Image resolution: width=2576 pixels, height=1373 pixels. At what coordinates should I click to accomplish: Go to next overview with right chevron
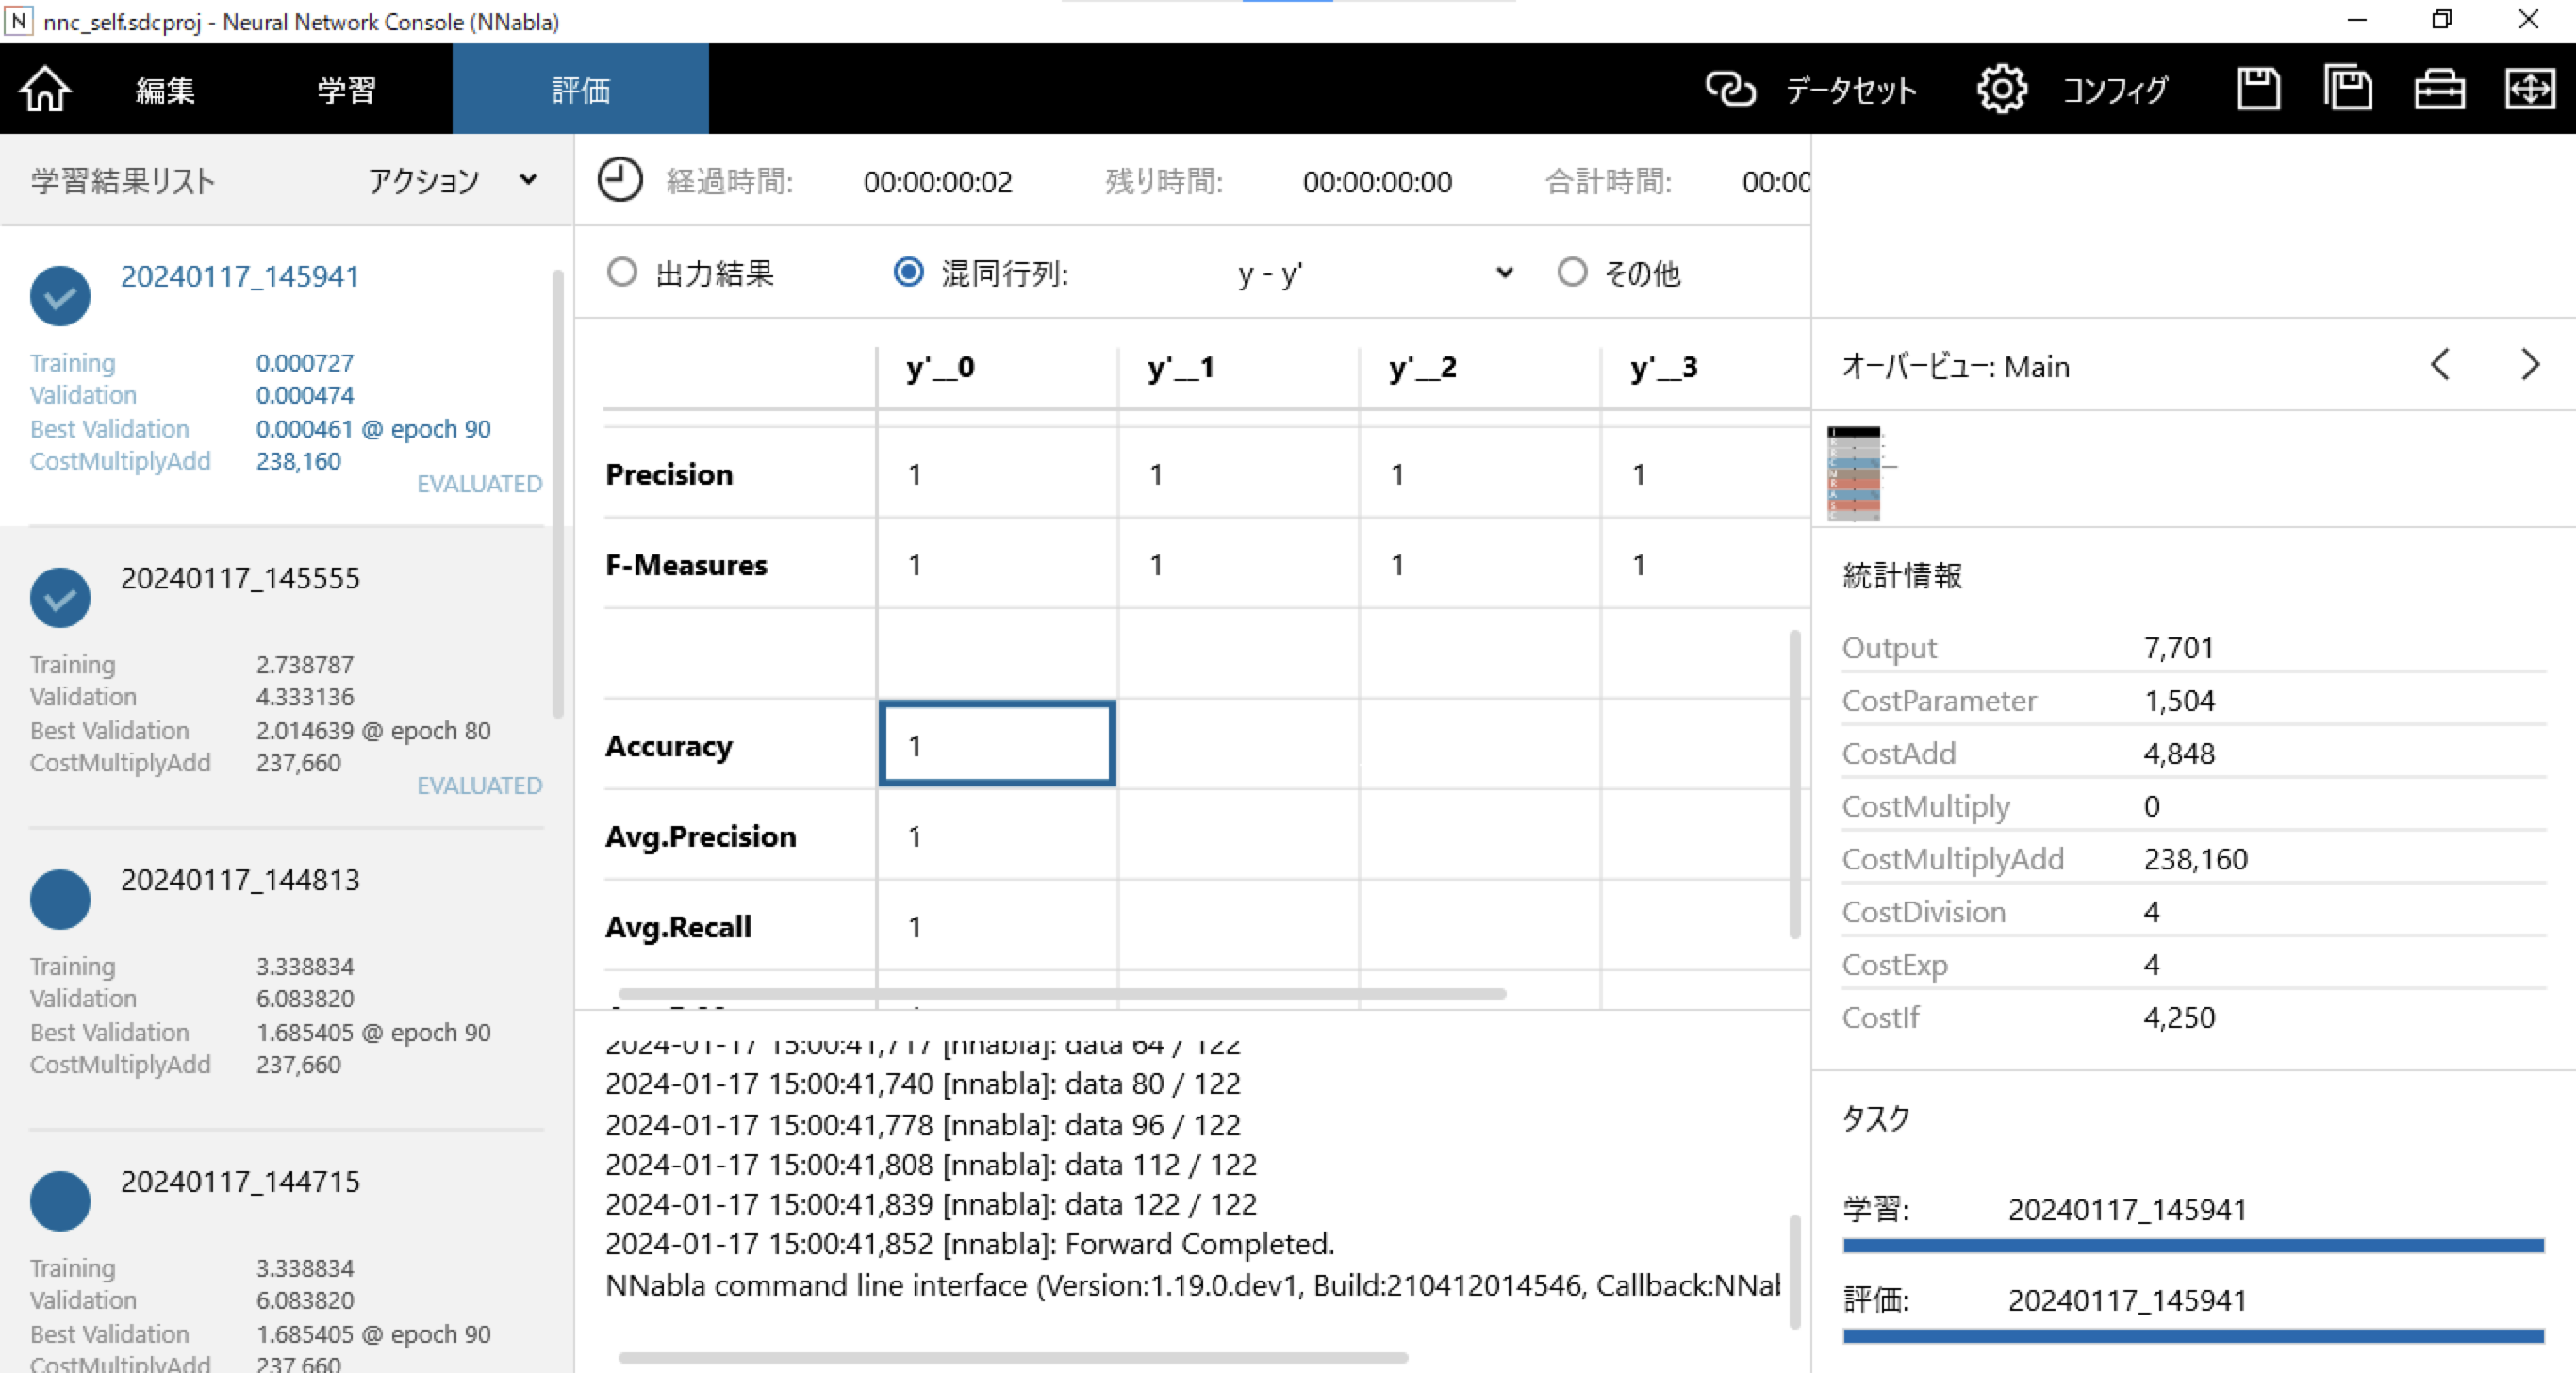click(2529, 365)
